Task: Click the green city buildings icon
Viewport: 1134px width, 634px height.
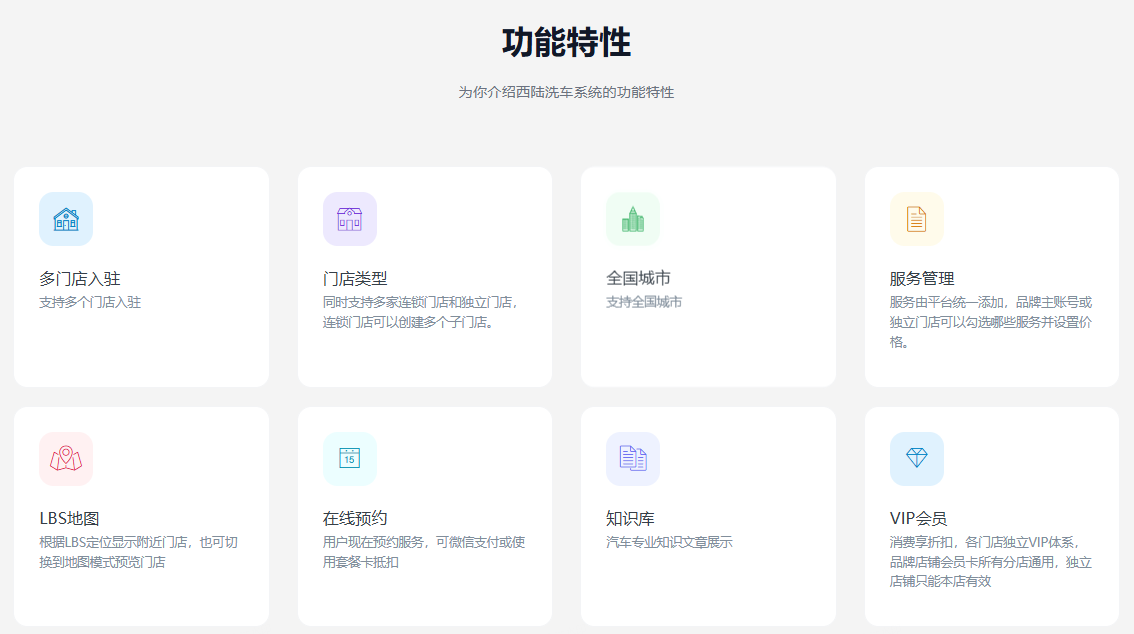Action: 632,219
